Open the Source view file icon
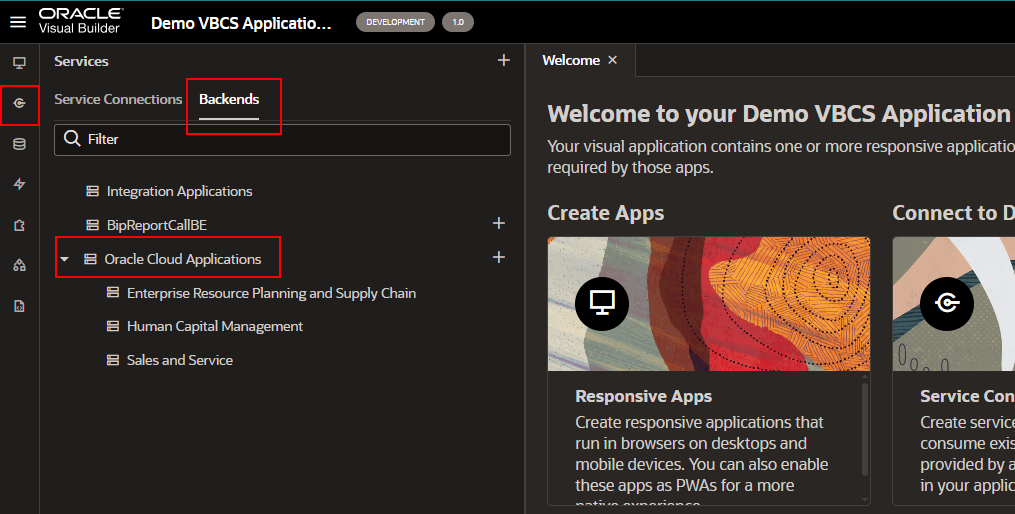This screenshot has width=1015, height=514. pyautogui.click(x=19, y=306)
